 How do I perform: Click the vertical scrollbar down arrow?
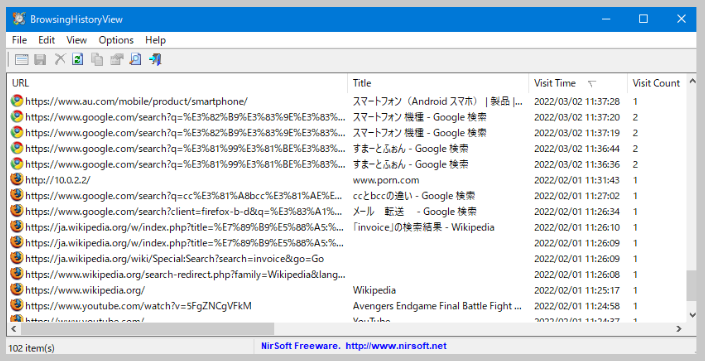coord(692,315)
